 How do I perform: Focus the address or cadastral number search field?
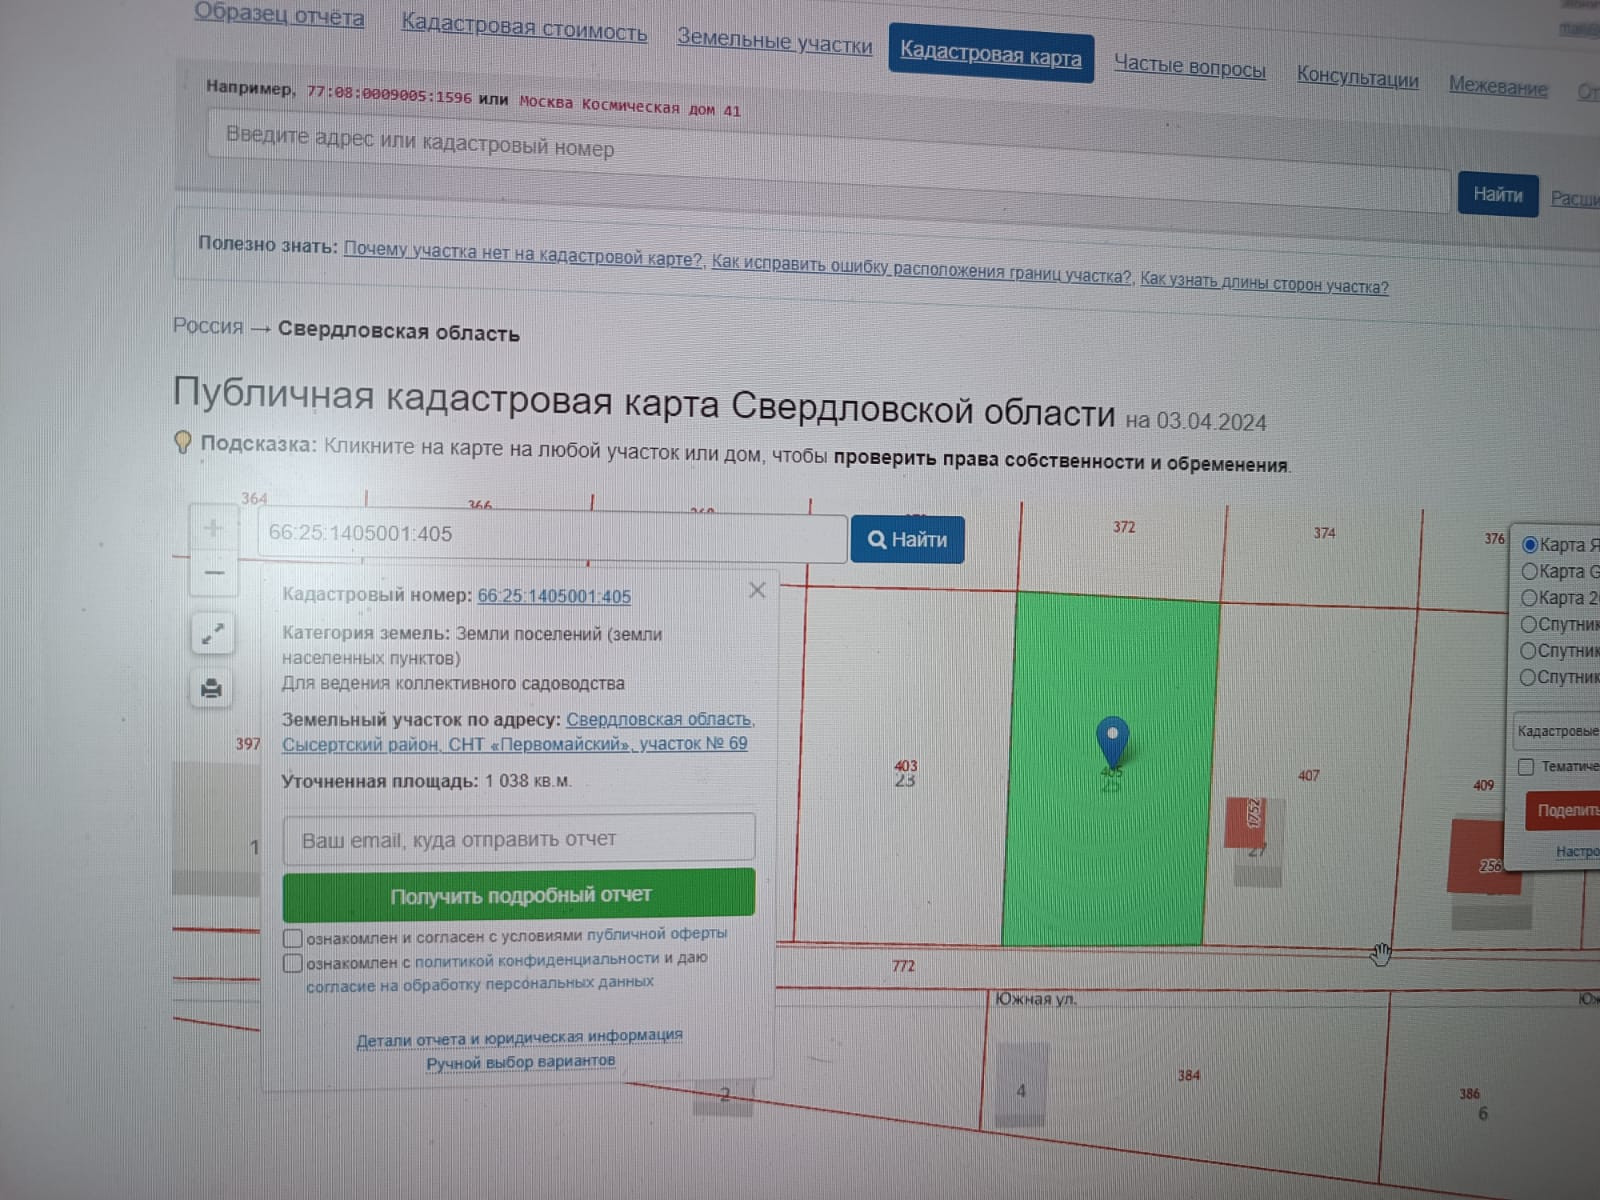pos(828,160)
